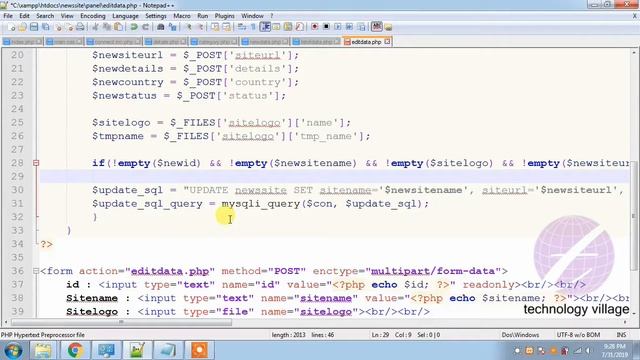Viewport: 640px width, 360px height.
Task: Toggle the indent guide button
Action: point(265,27)
